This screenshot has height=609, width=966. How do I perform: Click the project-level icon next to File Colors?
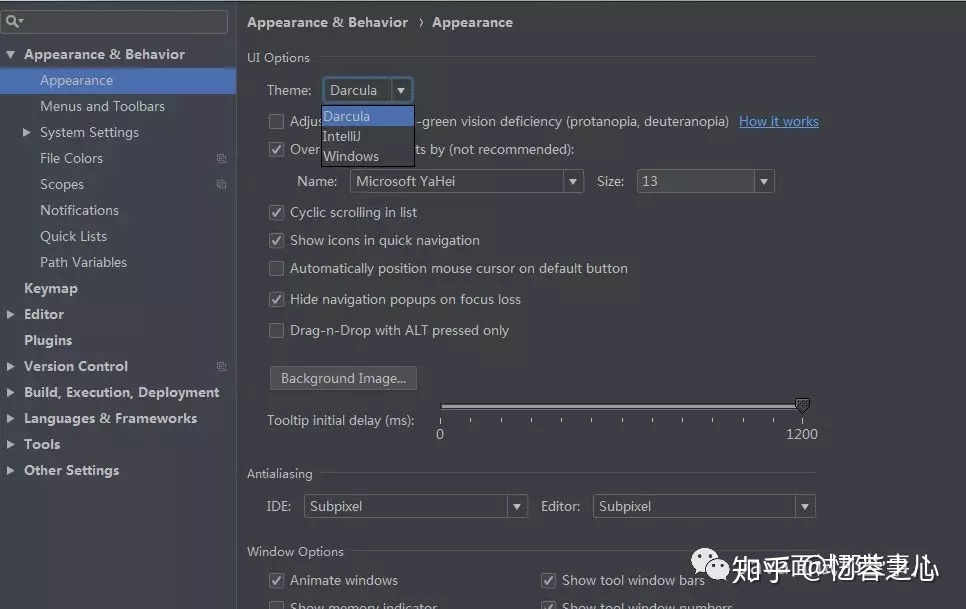(x=221, y=159)
